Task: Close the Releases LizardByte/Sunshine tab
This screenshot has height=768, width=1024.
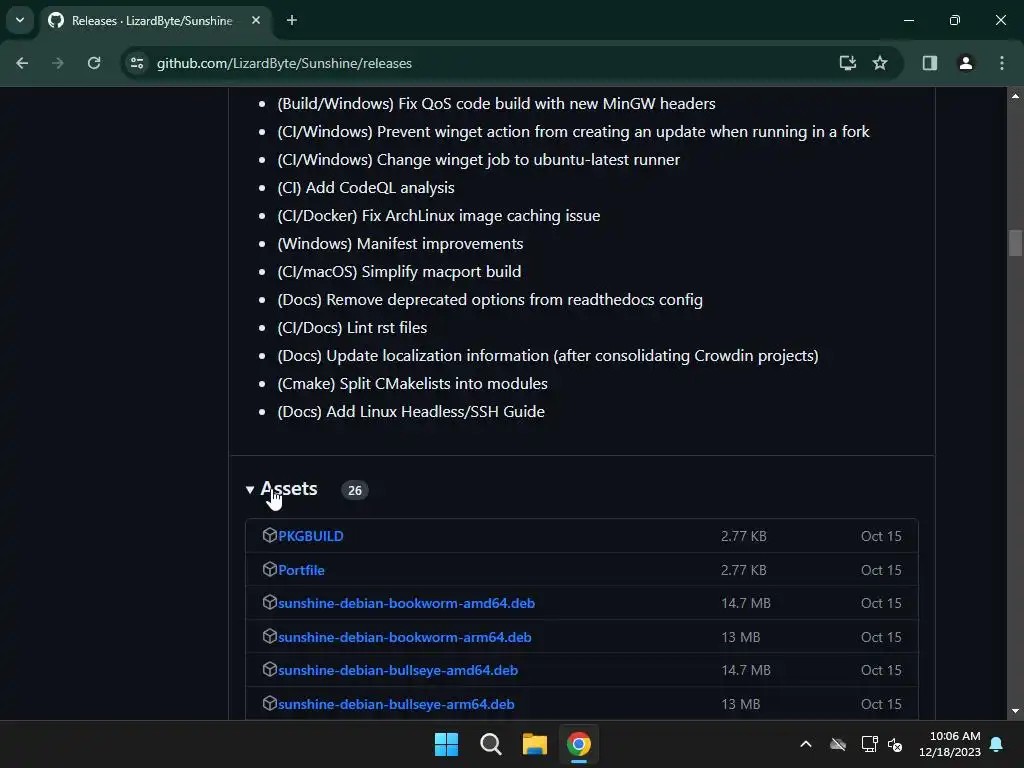Action: click(256, 20)
